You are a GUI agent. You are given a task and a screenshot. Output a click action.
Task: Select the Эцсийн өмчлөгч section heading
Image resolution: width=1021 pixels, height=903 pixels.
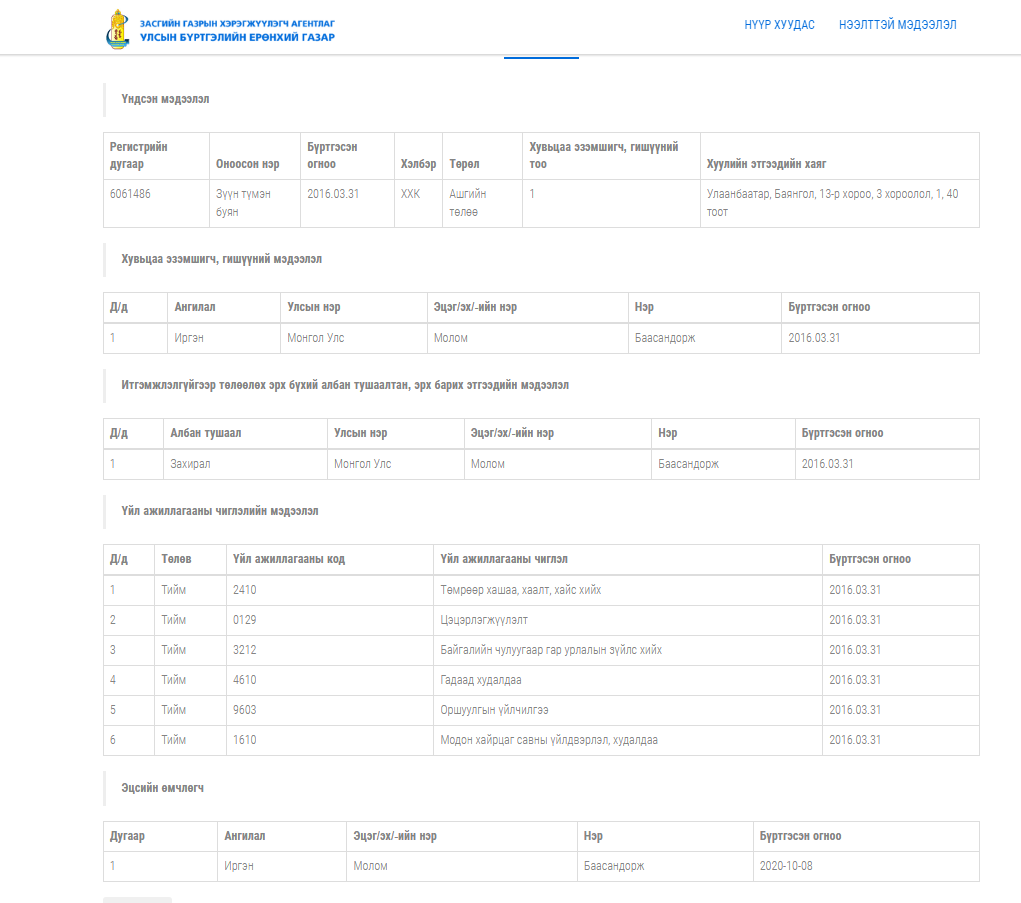[x=164, y=788]
